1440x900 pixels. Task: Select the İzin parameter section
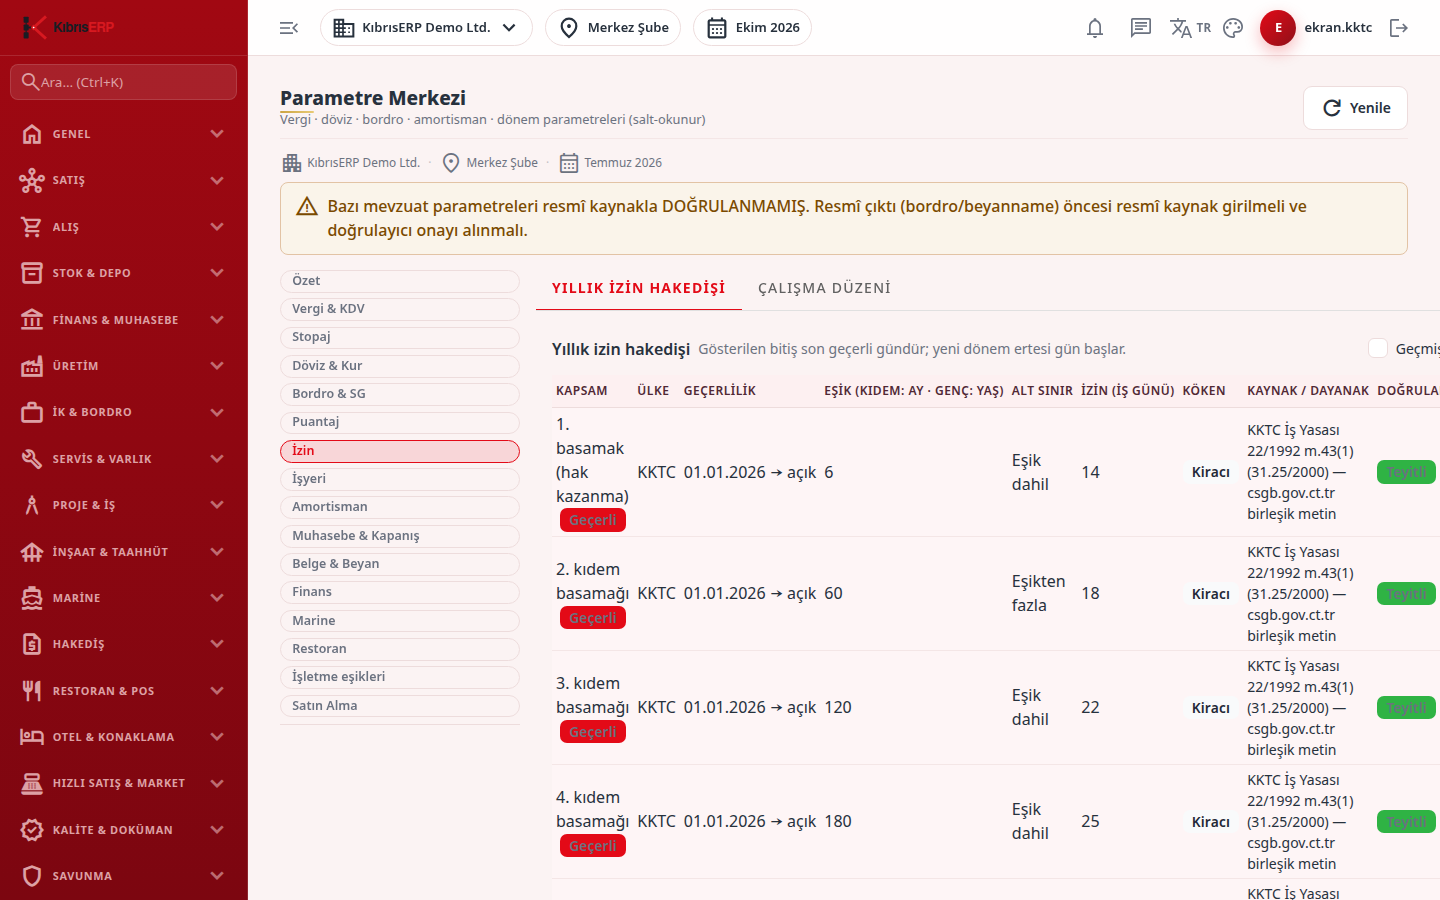point(400,451)
